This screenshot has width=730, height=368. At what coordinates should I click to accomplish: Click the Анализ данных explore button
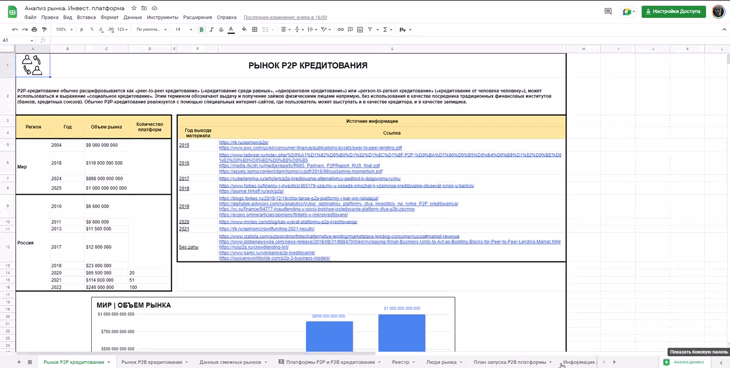[685, 362]
